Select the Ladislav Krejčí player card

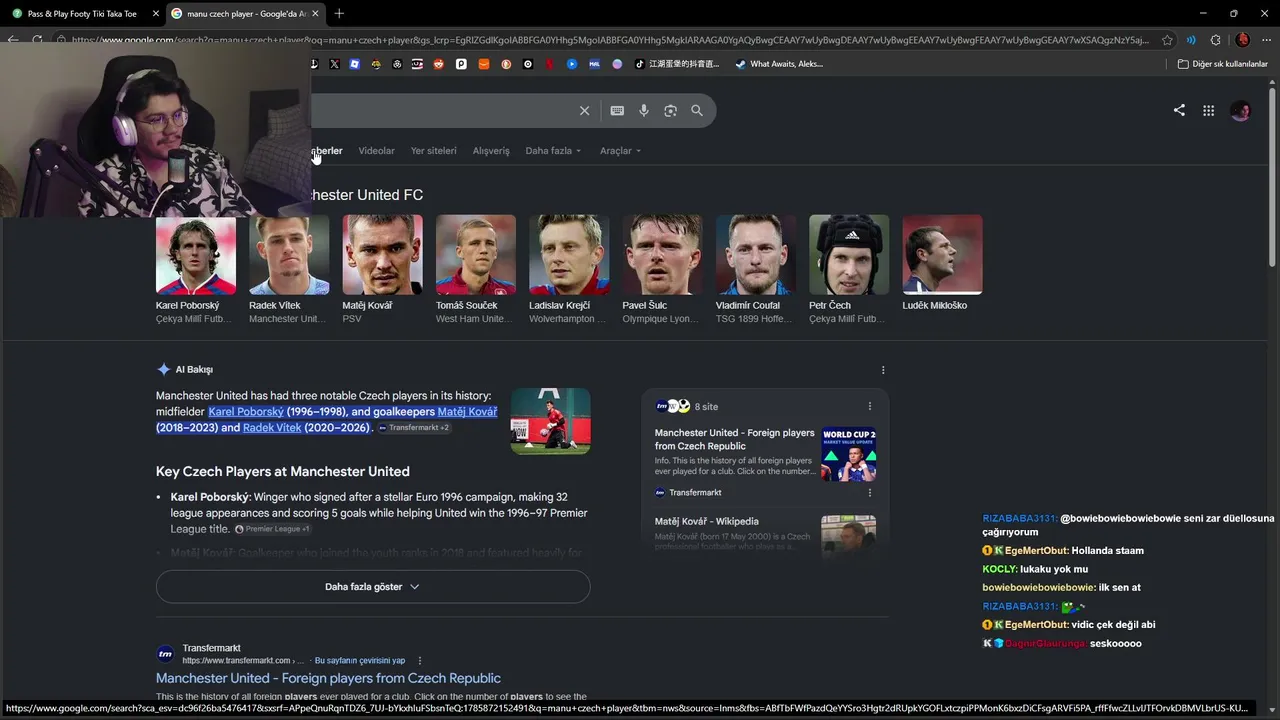click(569, 270)
